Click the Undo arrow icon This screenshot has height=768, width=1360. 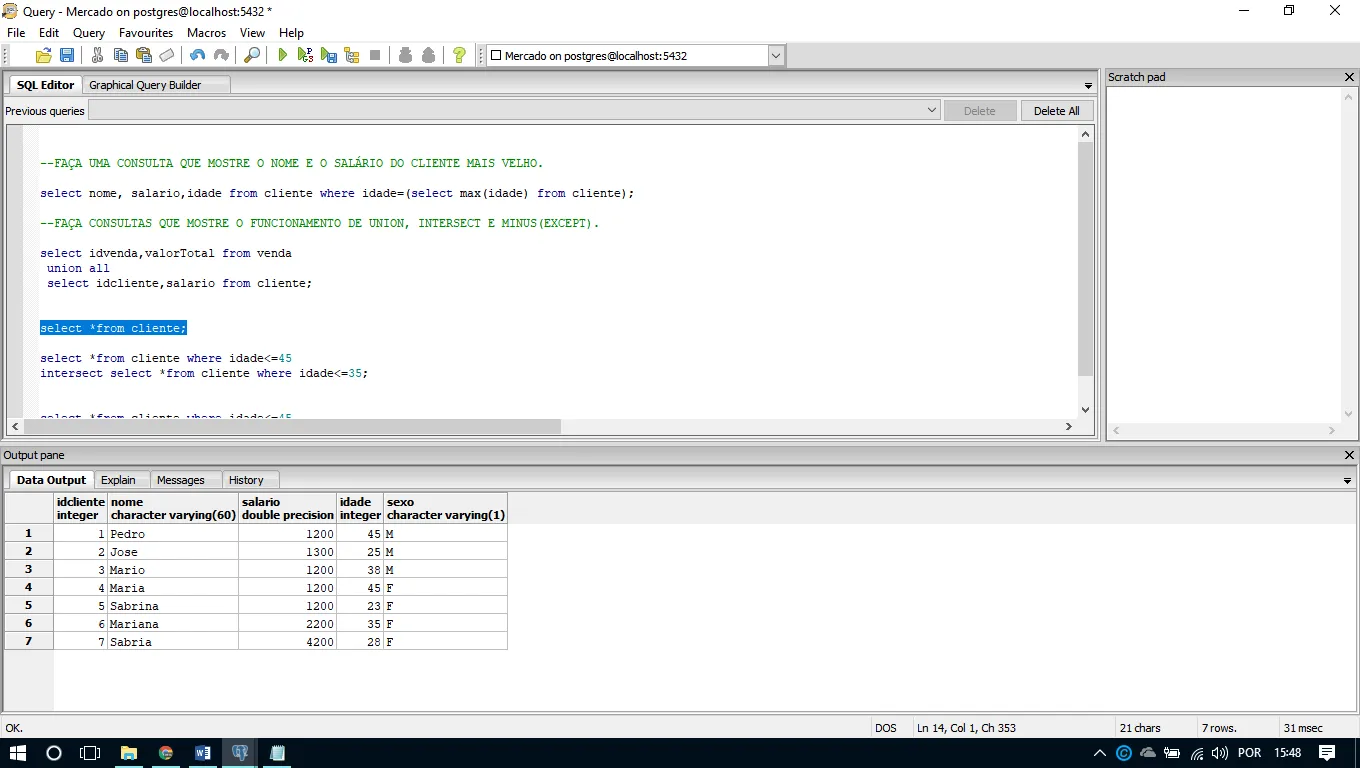tap(197, 56)
